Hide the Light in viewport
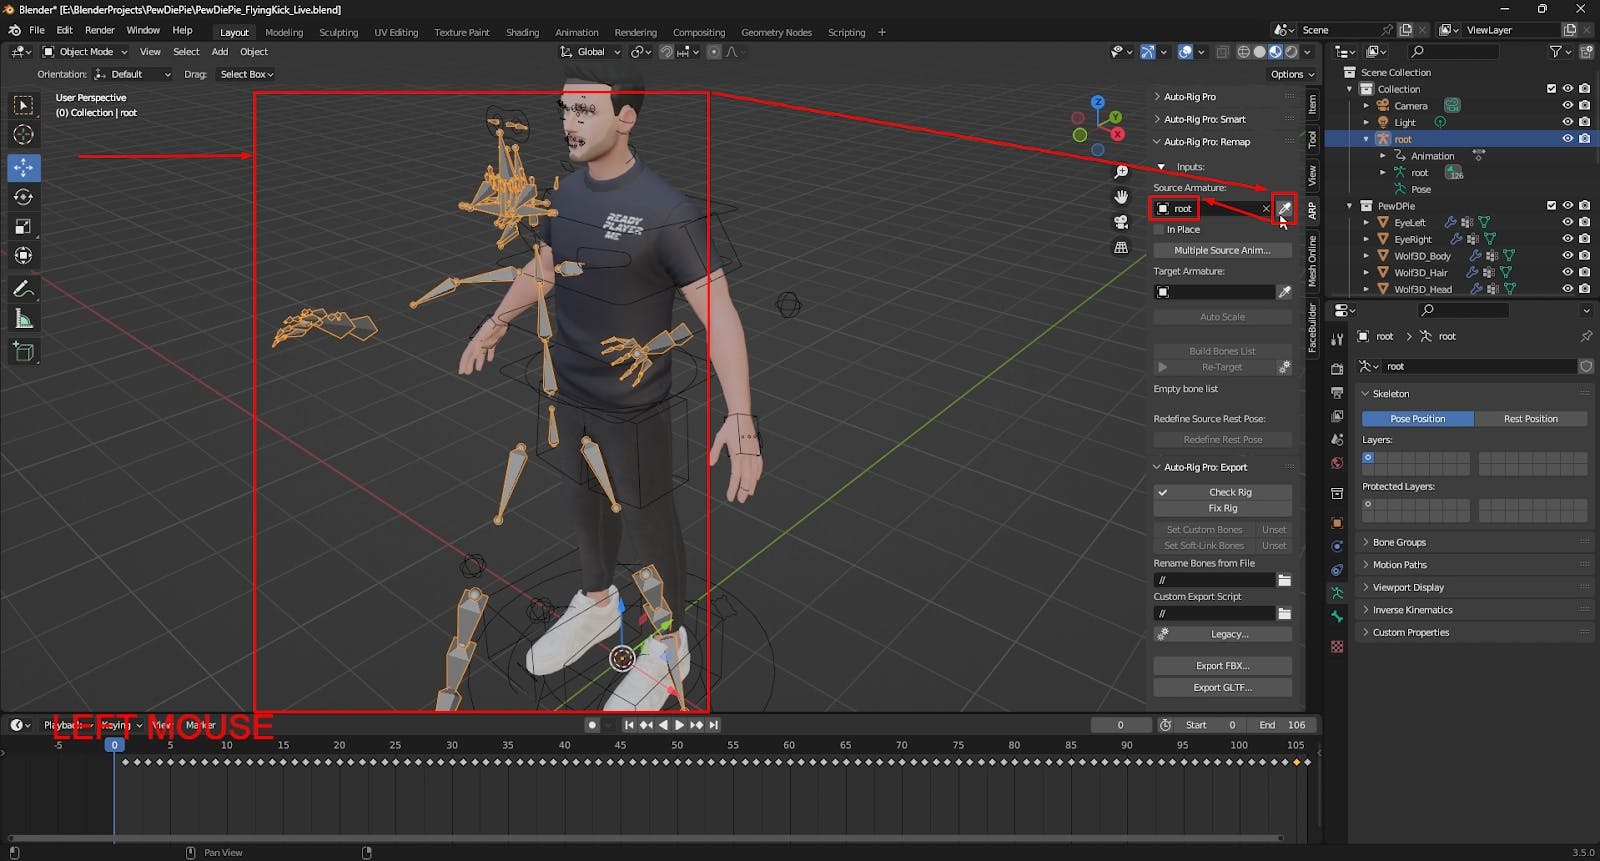This screenshot has height=861, width=1600. 1567,122
